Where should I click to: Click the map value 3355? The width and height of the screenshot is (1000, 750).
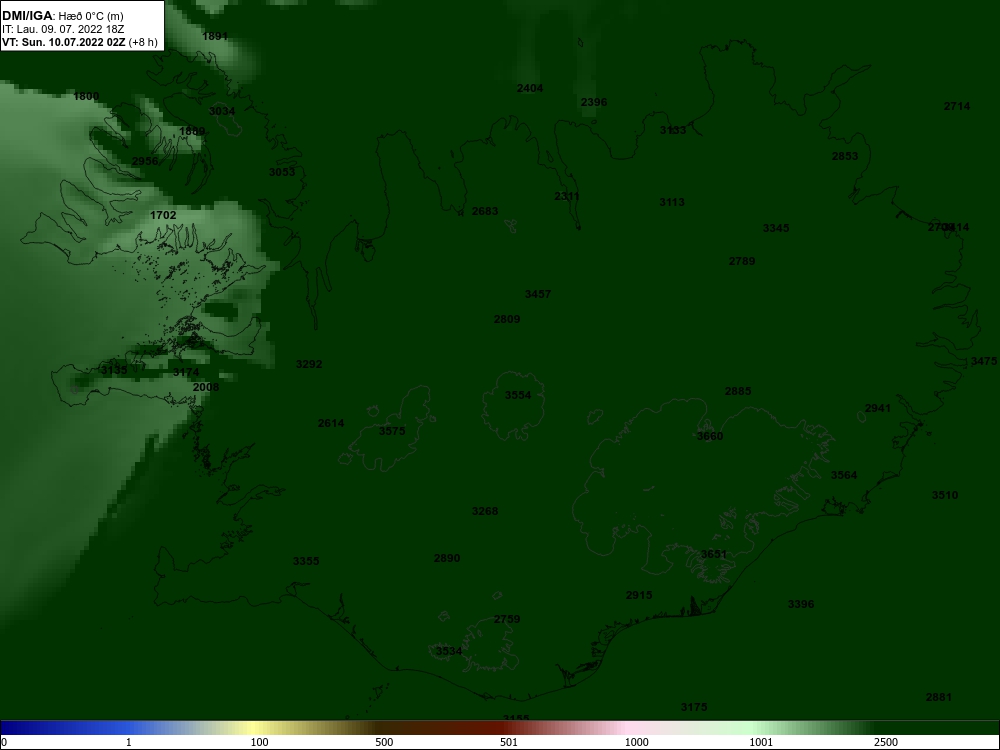pos(306,561)
